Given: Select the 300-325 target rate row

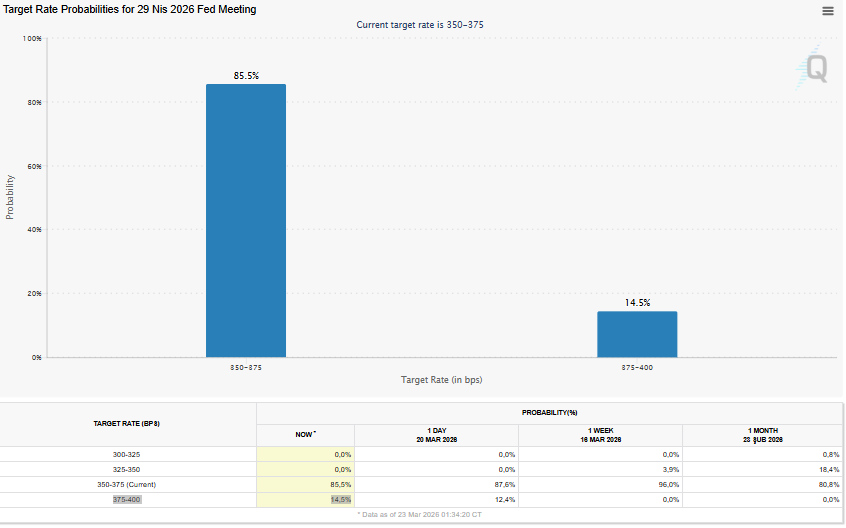Looking at the screenshot, I should 126,454.
